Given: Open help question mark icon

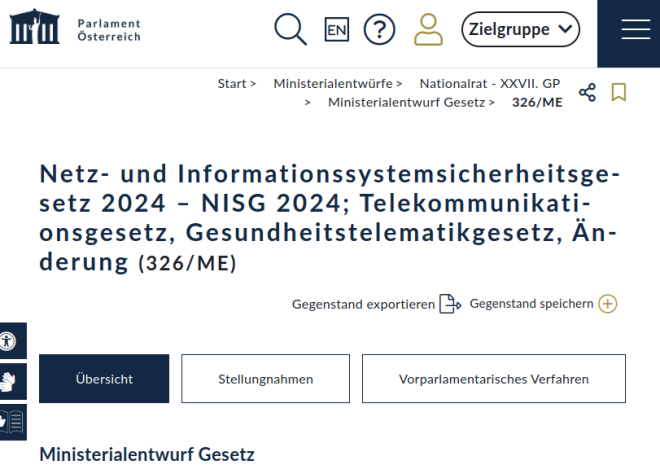Looking at the screenshot, I should pyautogui.click(x=379, y=29).
